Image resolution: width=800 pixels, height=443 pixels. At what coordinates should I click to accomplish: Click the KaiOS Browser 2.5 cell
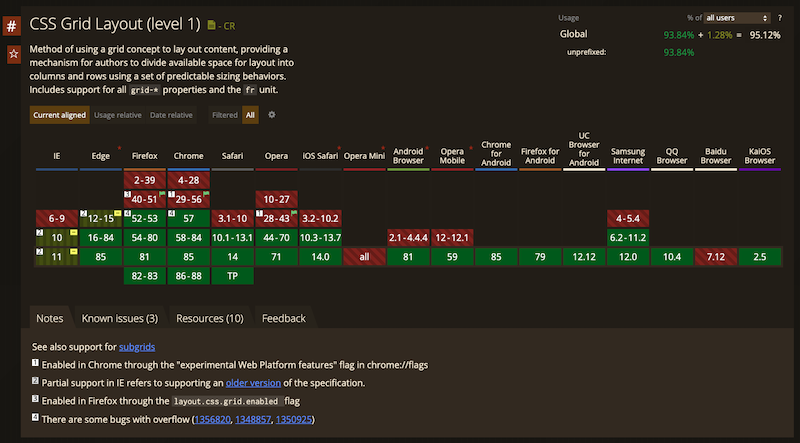(x=760, y=257)
